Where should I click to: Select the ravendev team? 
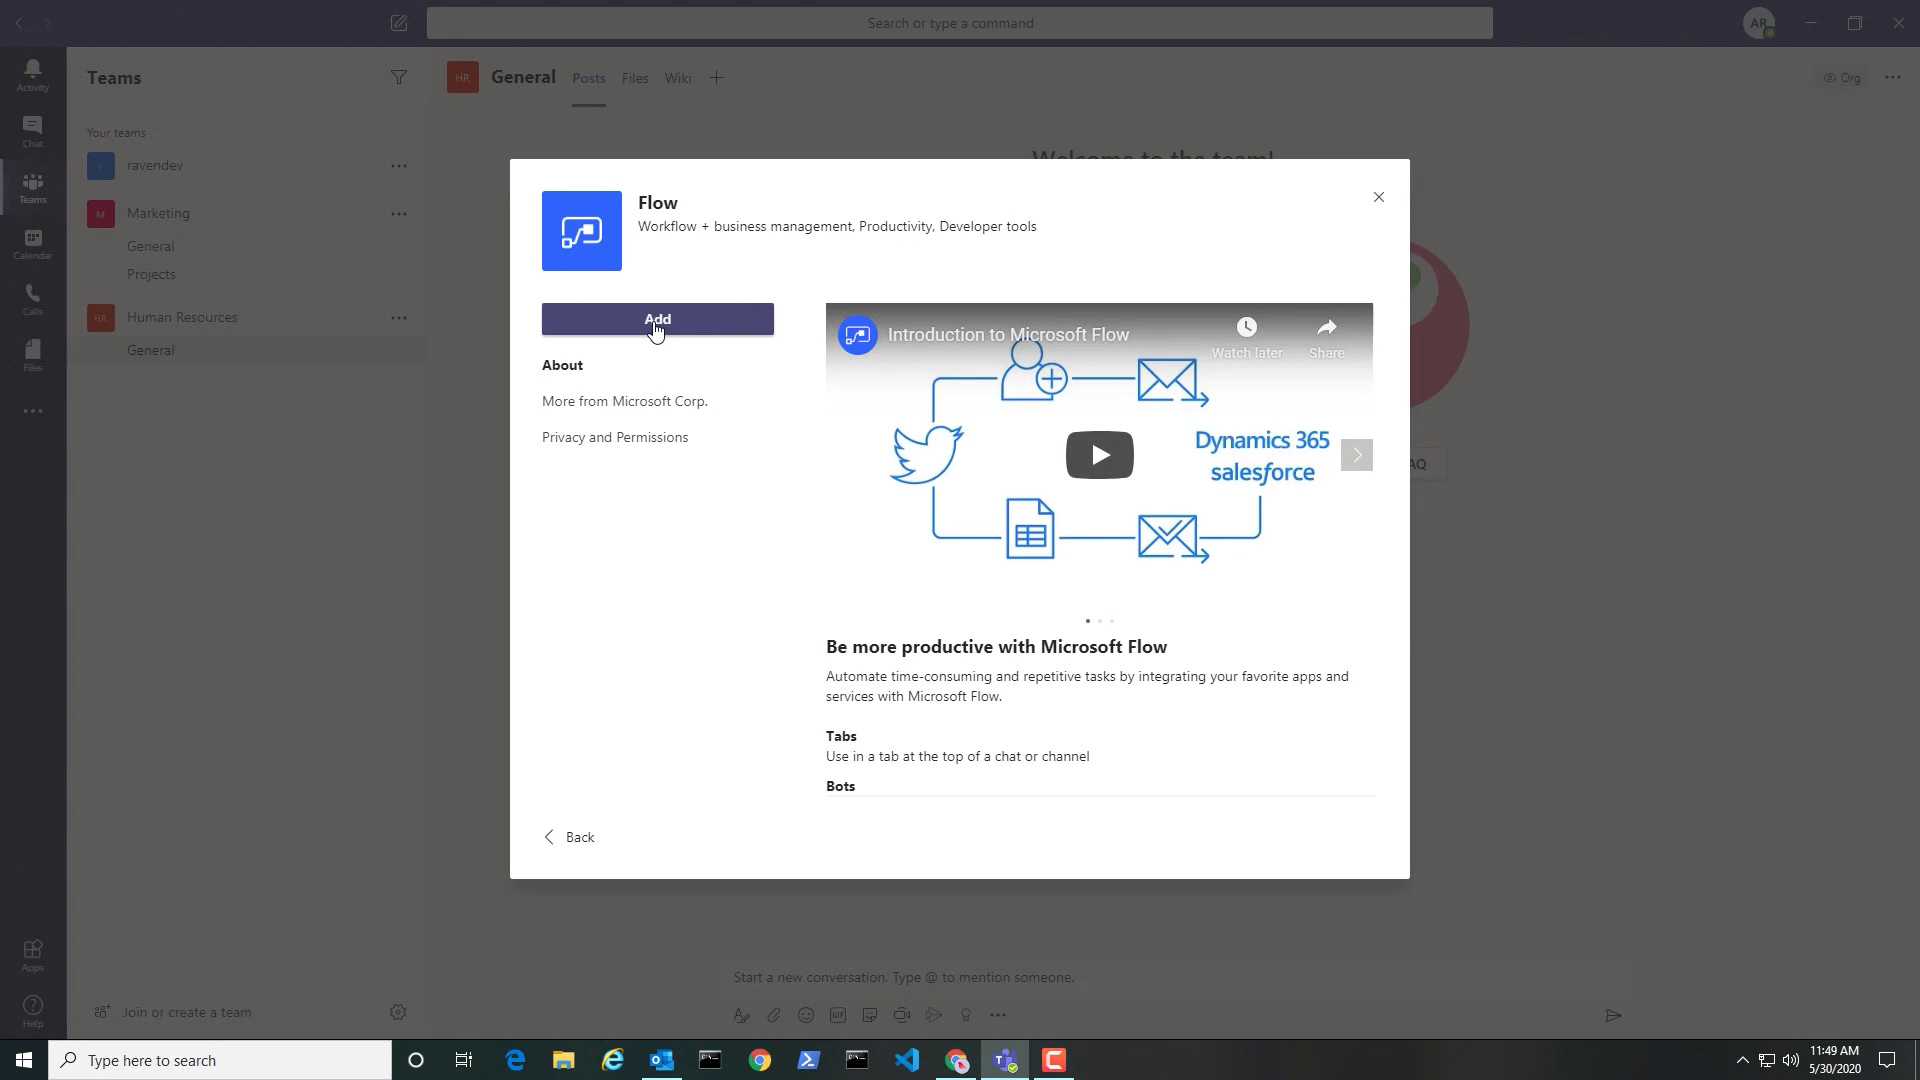(x=155, y=166)
